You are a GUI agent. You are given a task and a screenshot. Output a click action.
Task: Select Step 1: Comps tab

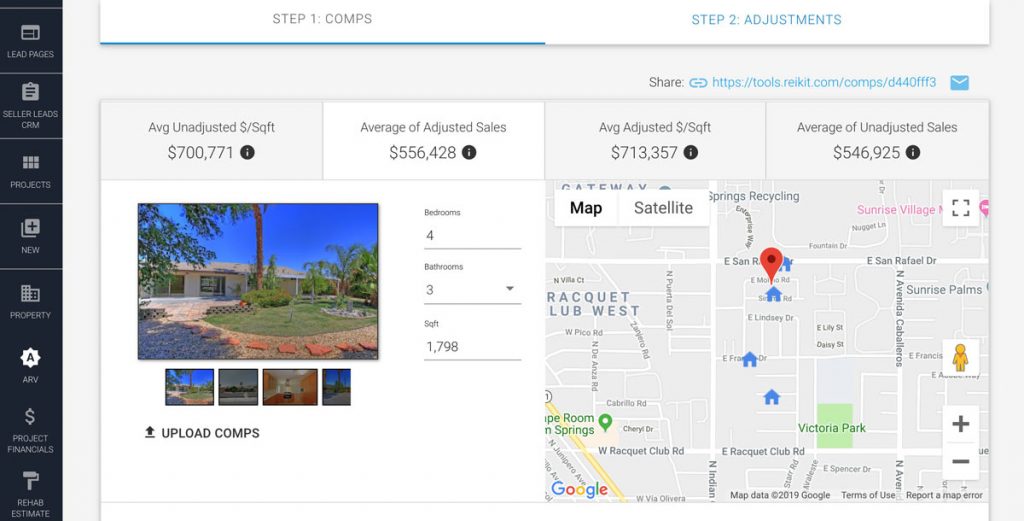[x=323, y=20]
